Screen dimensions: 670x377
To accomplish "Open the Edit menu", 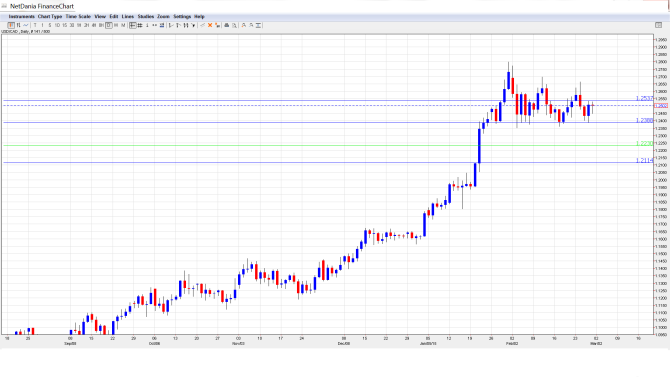I will click(x=114, y=17).
